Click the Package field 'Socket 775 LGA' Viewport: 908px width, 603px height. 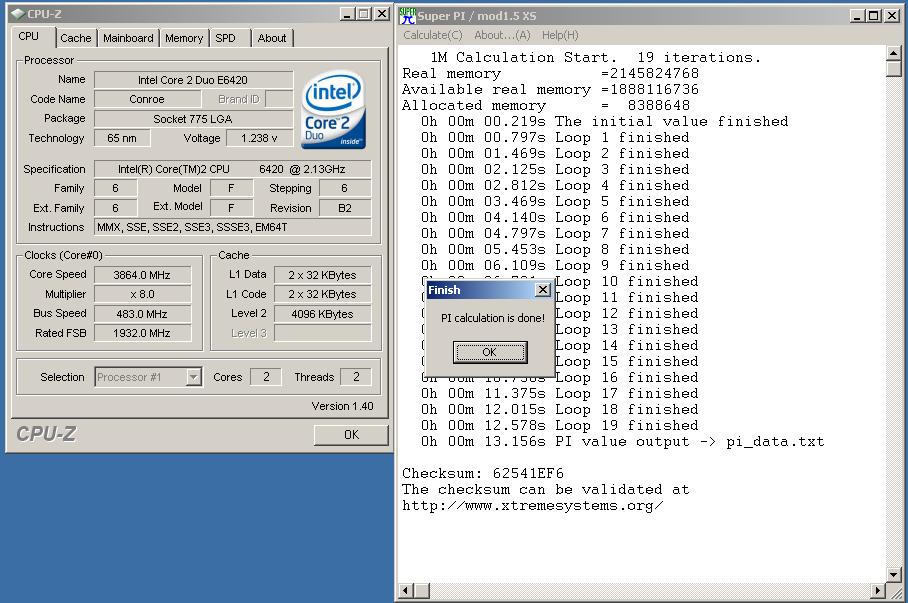[x=193, y=119]
